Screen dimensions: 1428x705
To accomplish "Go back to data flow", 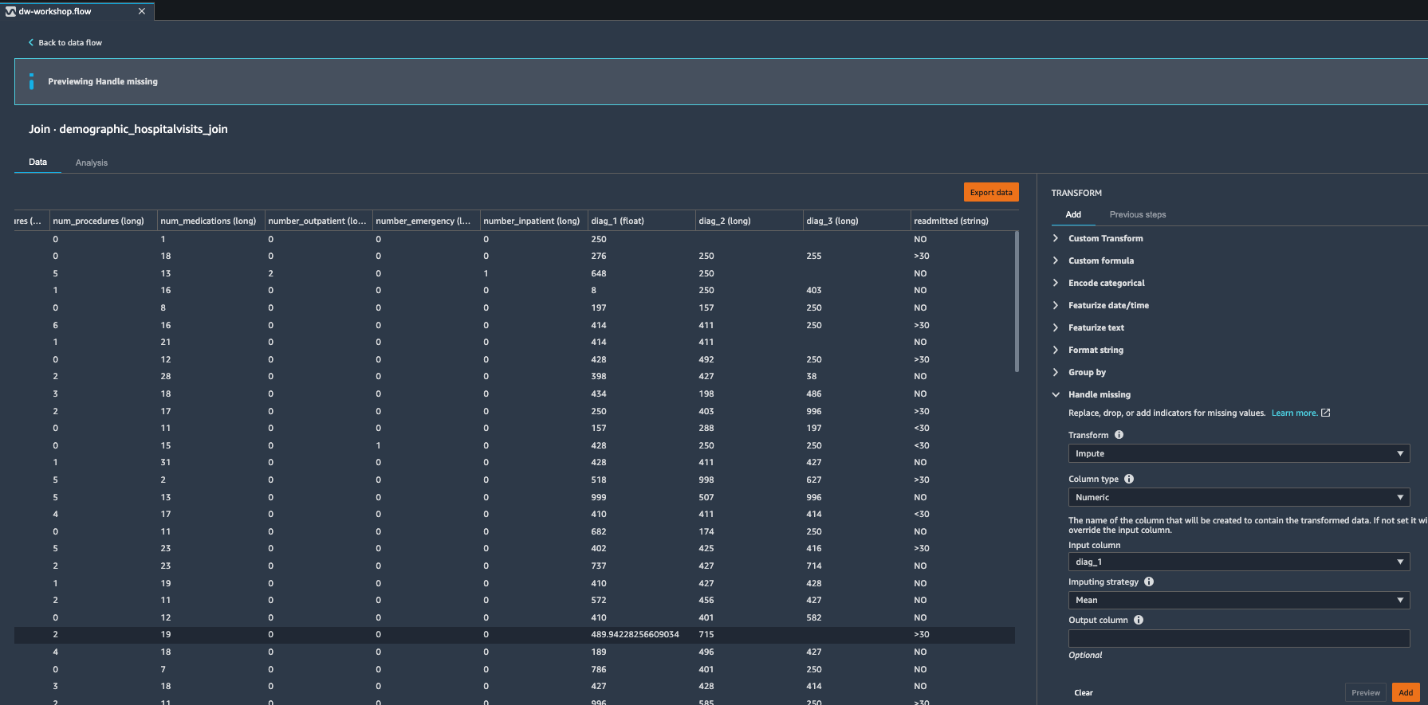I will click(70, 43).
